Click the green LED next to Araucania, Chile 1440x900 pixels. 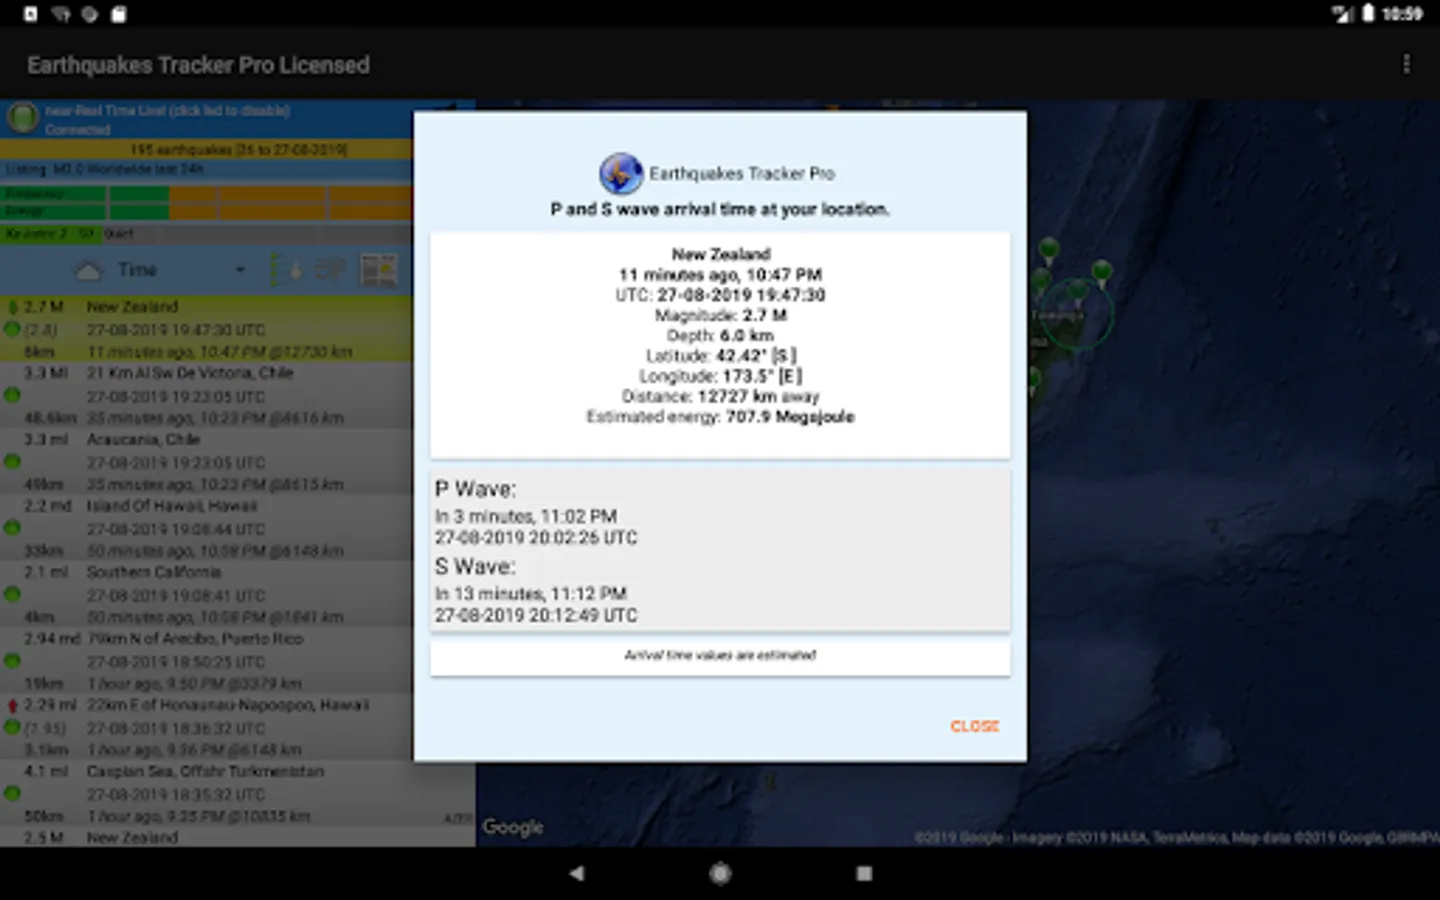[12, 461]
